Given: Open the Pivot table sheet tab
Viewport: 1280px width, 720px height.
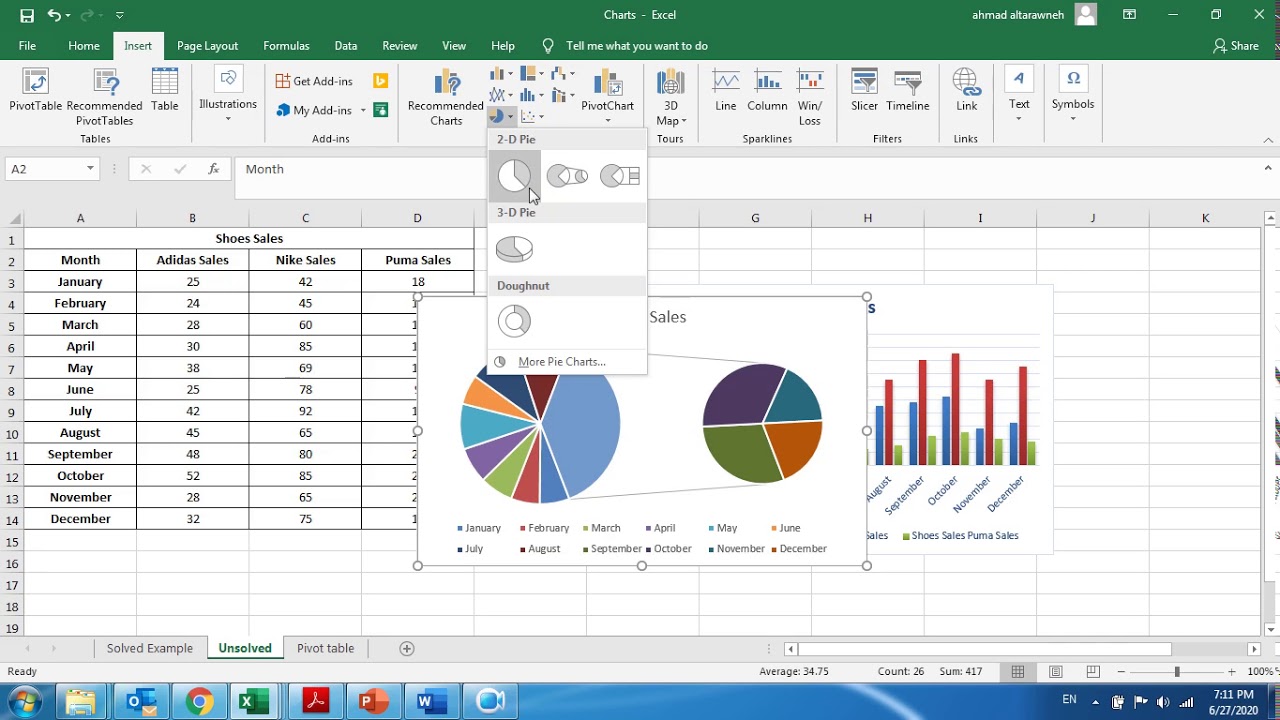Looking at the screenshot, I should 325,648.
